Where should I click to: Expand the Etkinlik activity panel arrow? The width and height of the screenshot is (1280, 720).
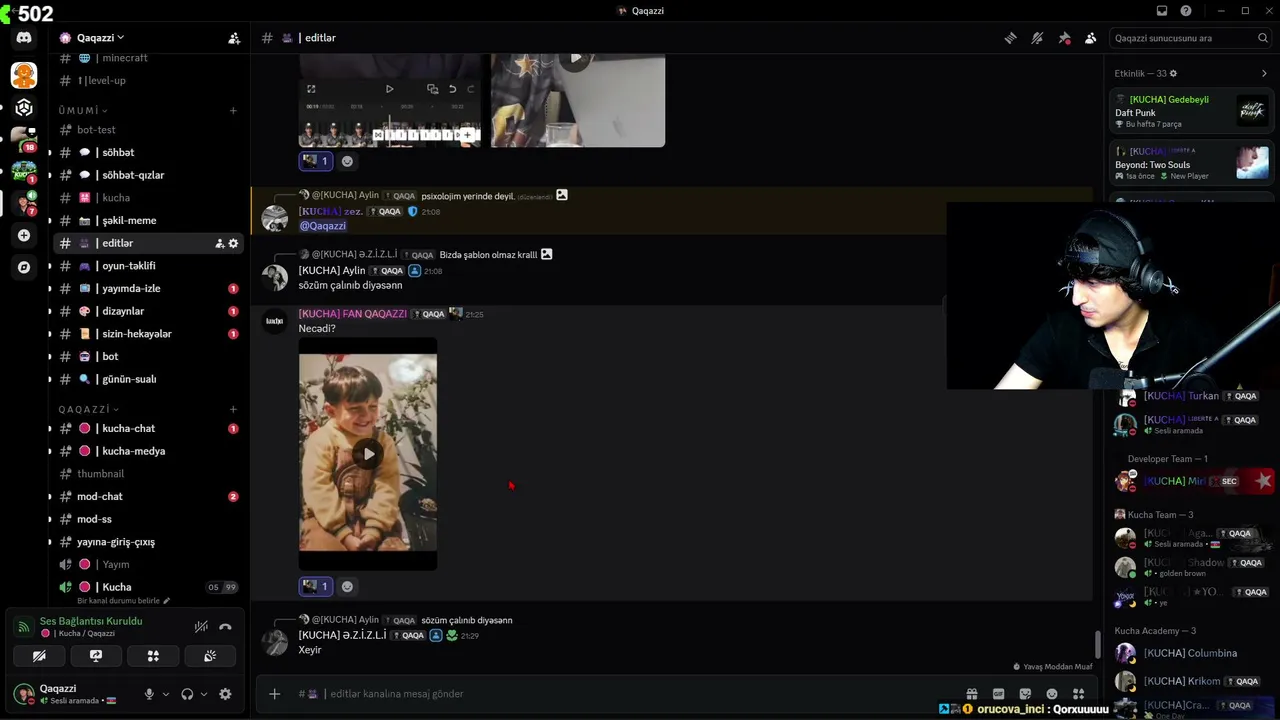coord(1264,73)
